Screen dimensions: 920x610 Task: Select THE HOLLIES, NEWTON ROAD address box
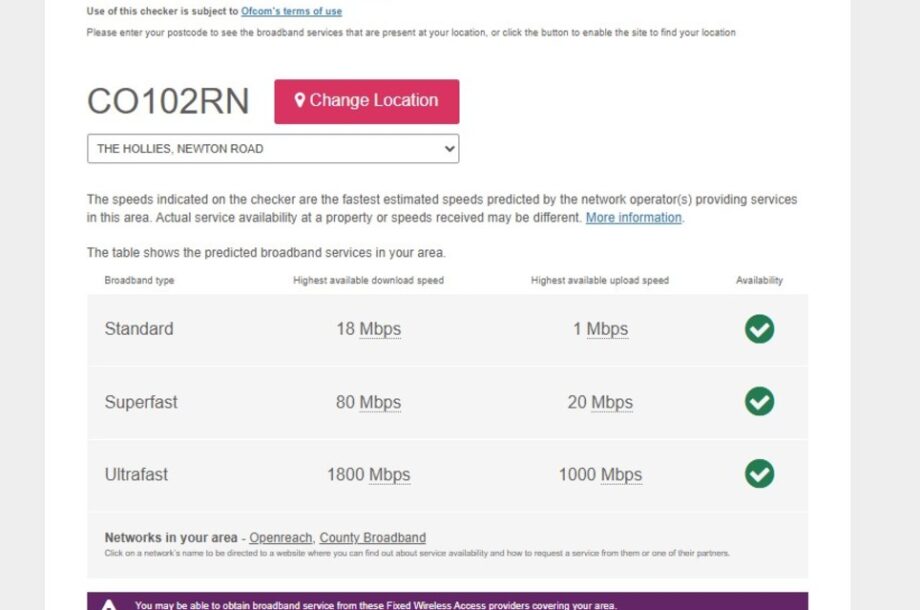click(273, 148)
